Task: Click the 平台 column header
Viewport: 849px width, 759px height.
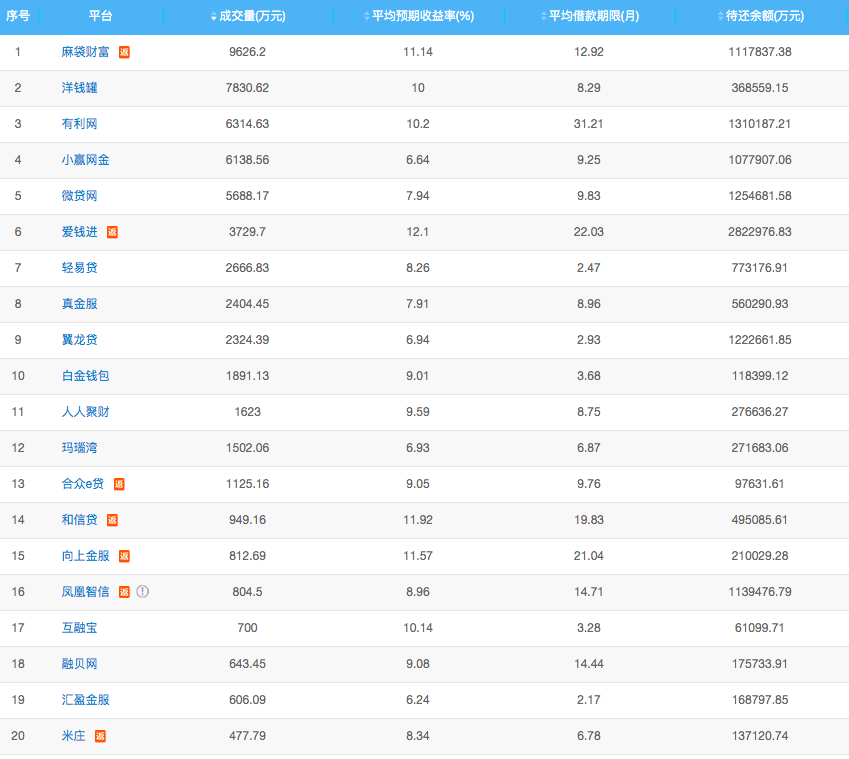Action: [101, 16]
